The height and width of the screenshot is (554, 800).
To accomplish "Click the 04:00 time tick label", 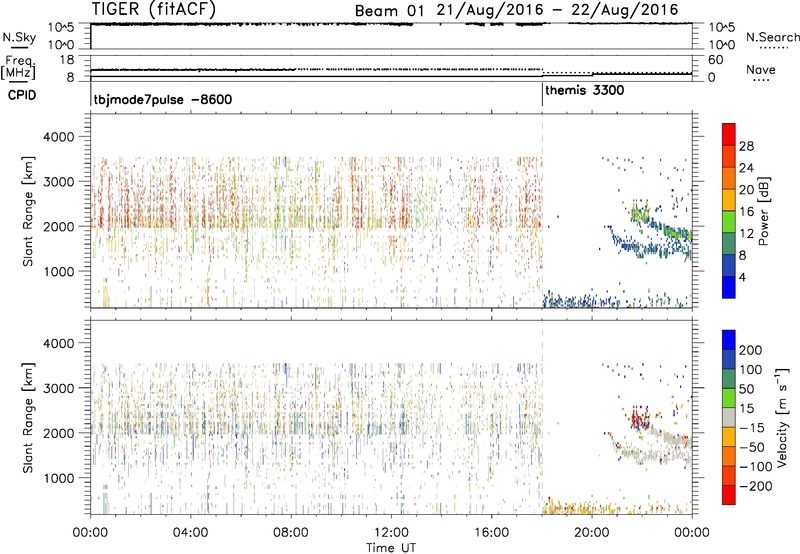I will tap(191, 533).
